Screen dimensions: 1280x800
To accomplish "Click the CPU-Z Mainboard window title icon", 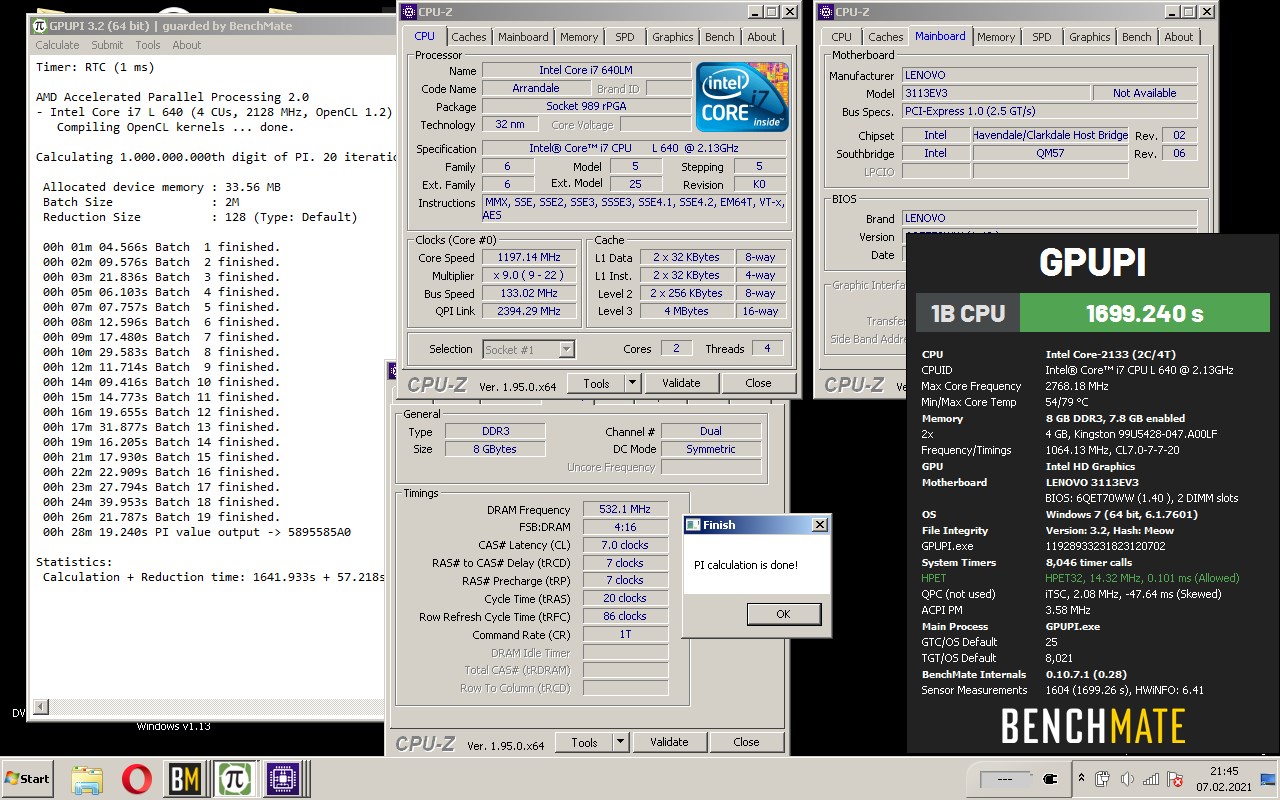I will 826,12.
